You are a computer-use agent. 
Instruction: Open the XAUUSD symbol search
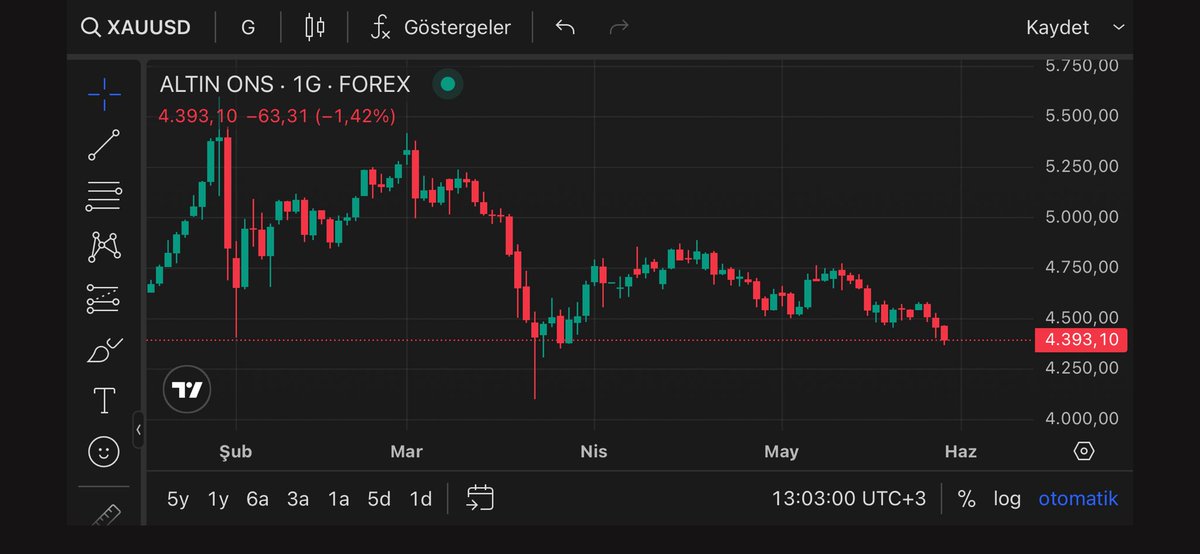pos(136,27)
